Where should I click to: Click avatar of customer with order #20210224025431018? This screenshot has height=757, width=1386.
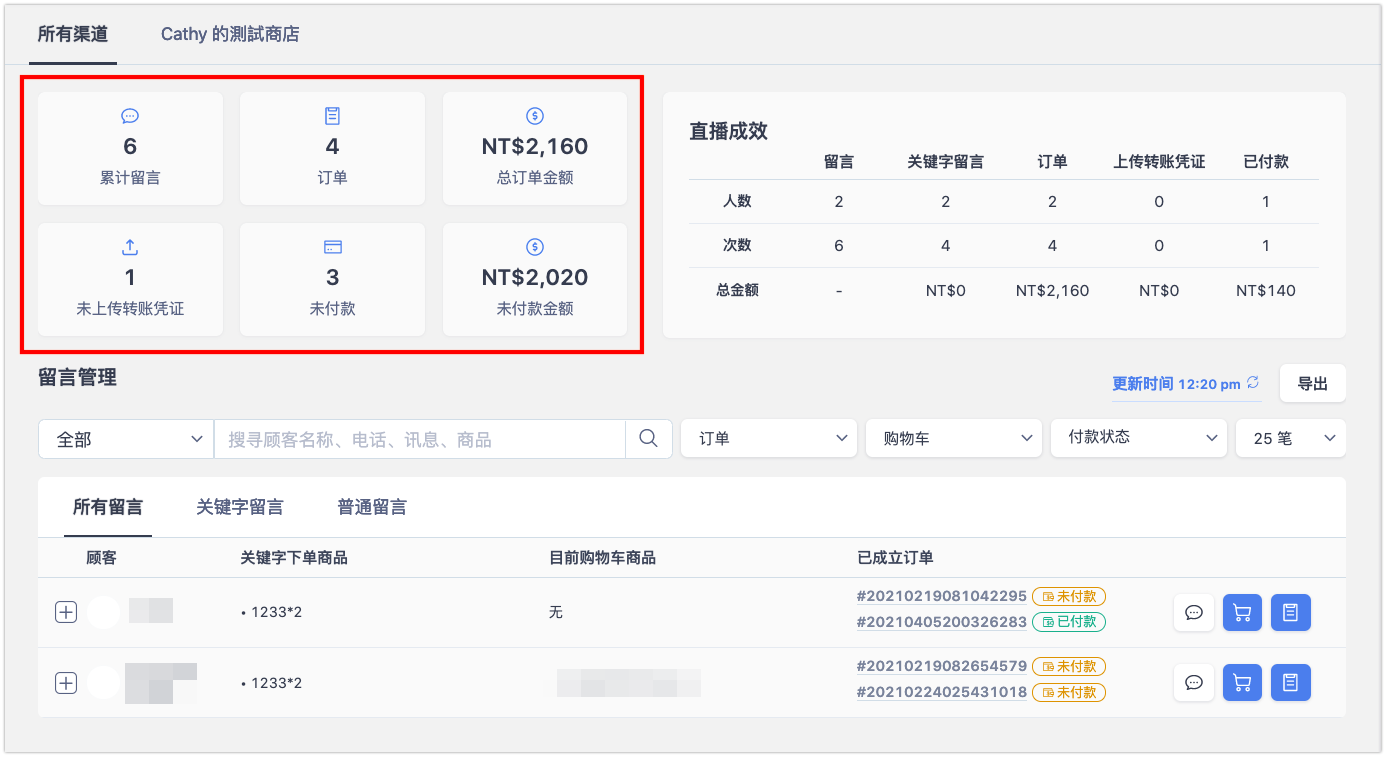pyautogui.click(x=104, y=682)
